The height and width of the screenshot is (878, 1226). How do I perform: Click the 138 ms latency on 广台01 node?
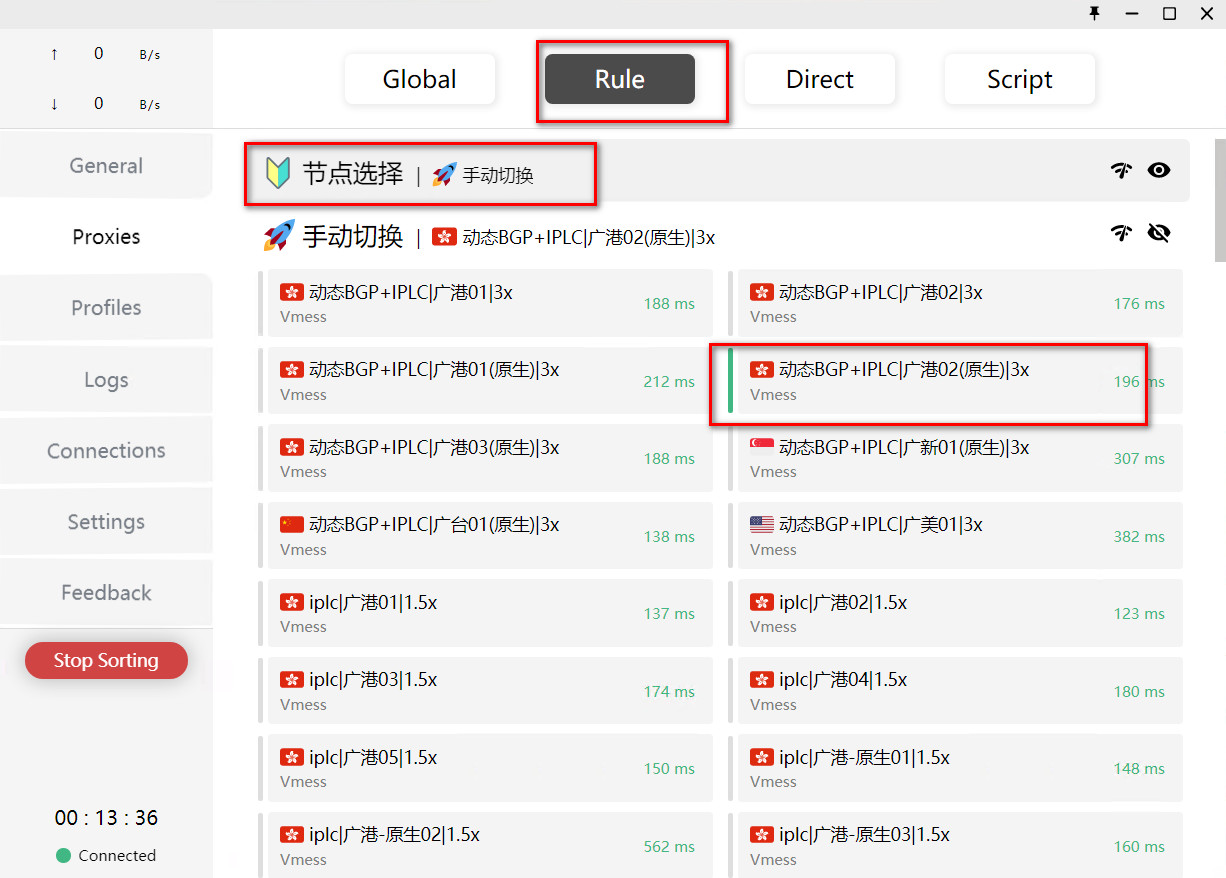pyautogui.click(x=669, y=537)
